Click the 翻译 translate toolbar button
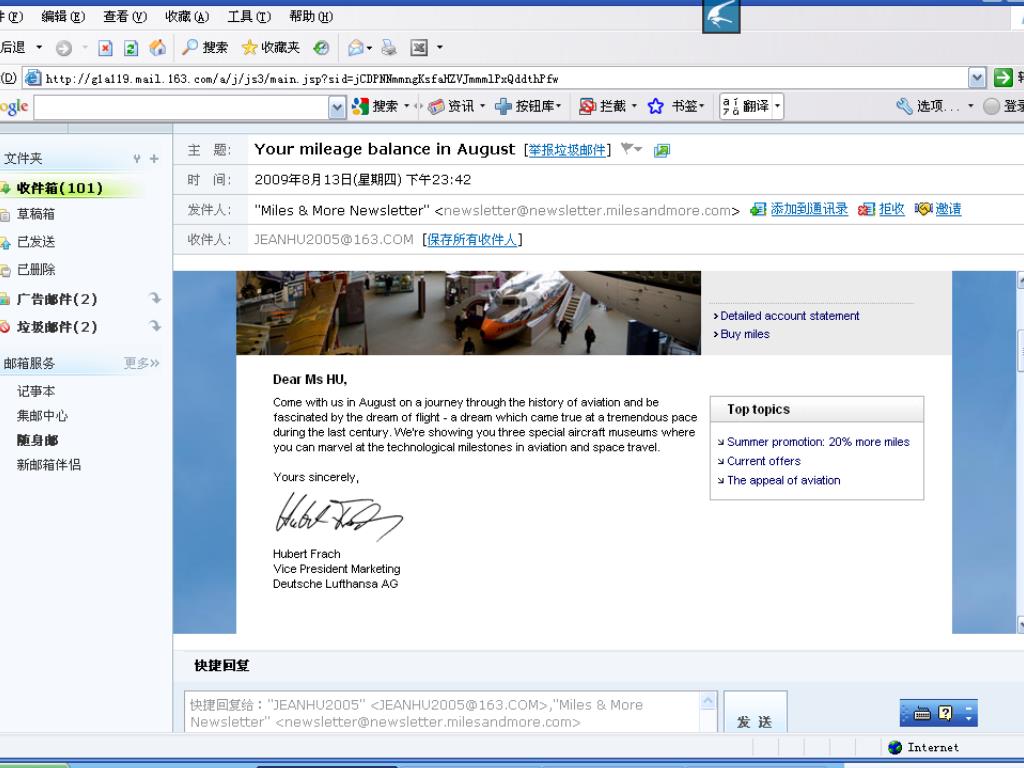This screenshot has width=1024, height=768. coord(751,106)
